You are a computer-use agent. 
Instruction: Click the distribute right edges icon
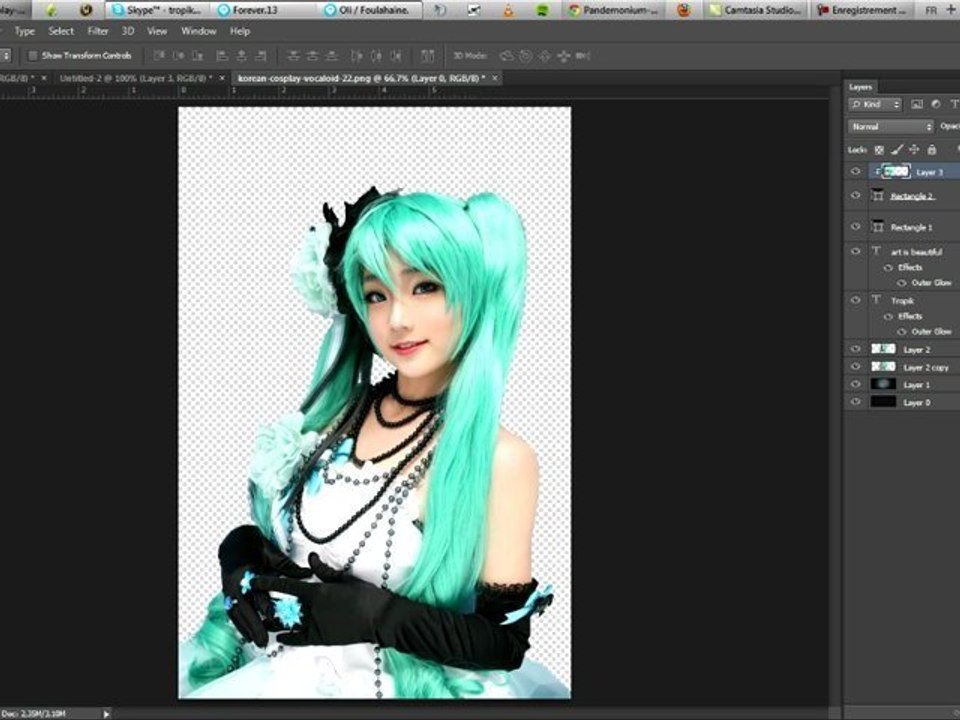point(396,56)
